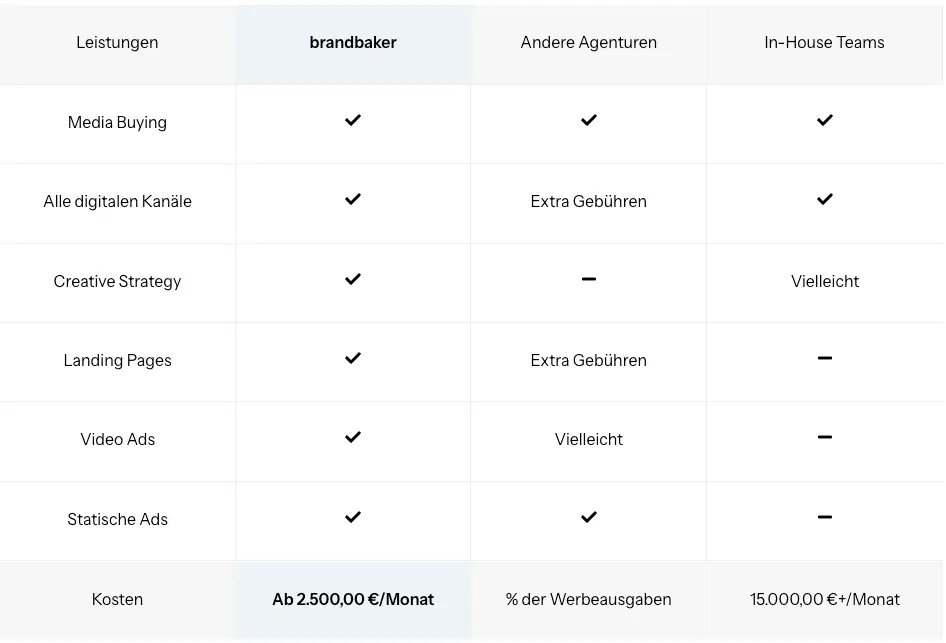Click In-House Teams dash in Video Ads row

(825, 437)
